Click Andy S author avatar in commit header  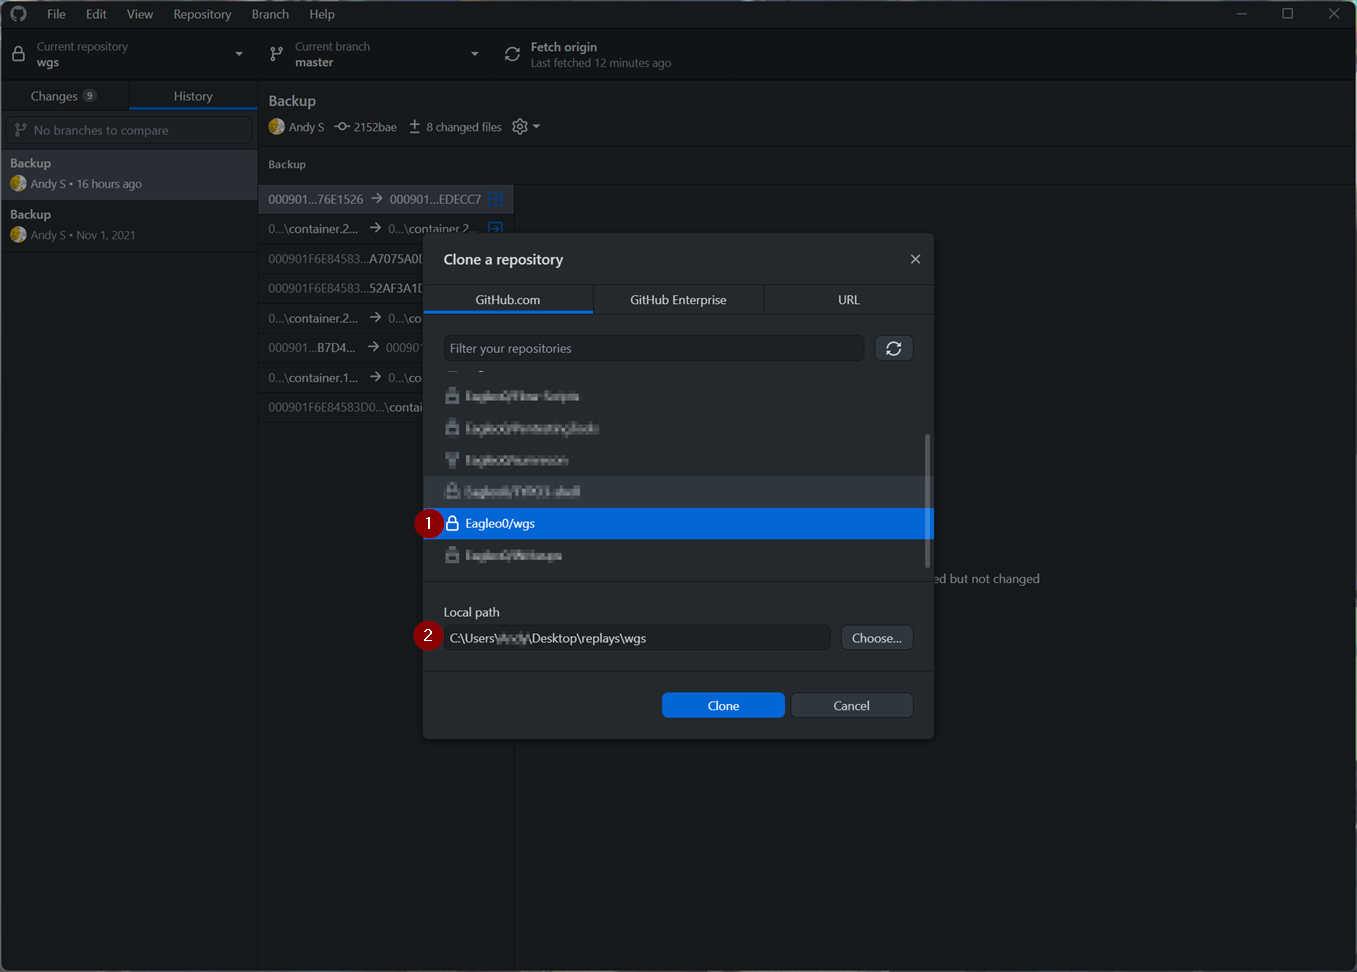[277, 127]
